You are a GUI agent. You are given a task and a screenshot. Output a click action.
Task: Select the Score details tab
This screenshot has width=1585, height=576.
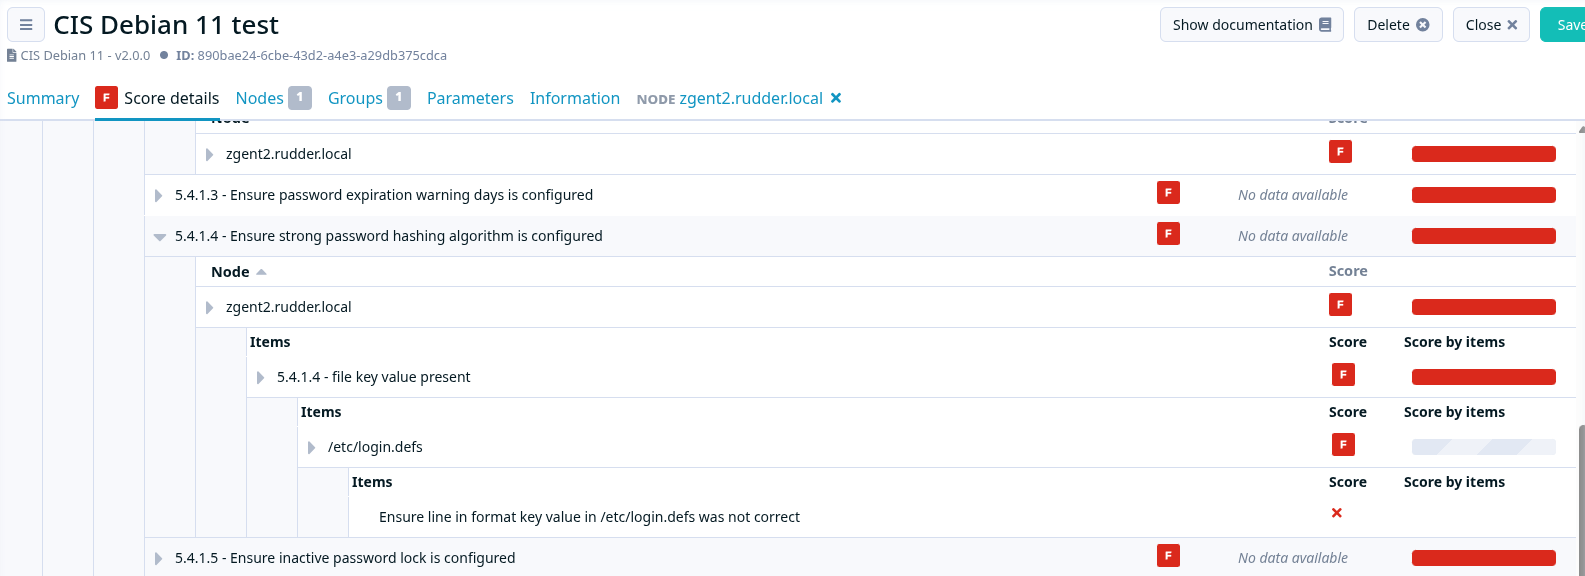point(157,98)
